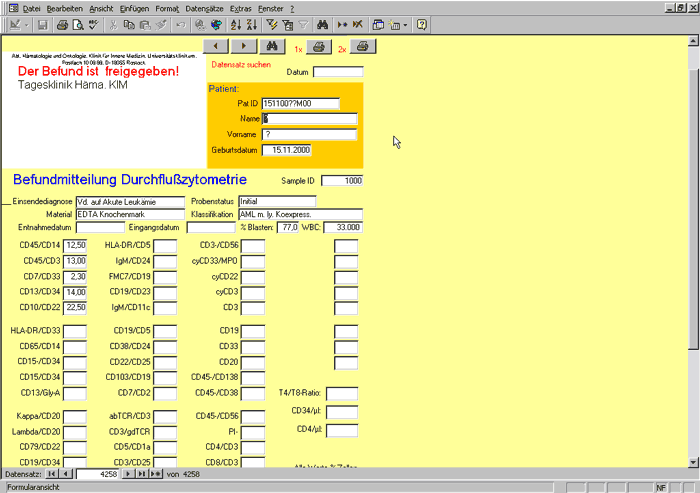Screen dimensions: 700x493
Task: Click the Insert Hyperlink globe icon
Action: pos(200,25)
